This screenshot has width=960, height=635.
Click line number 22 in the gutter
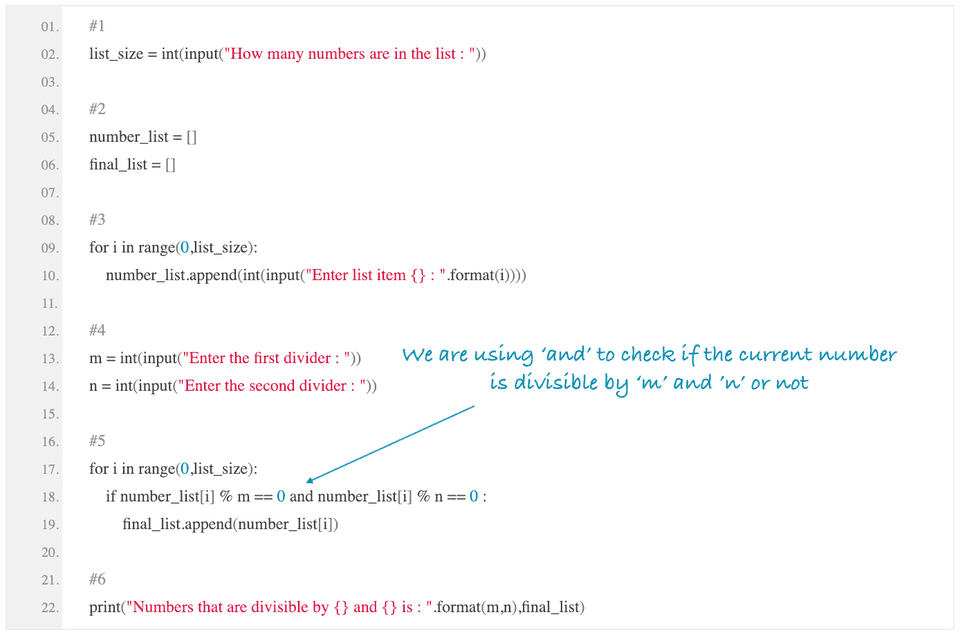click(x=50, y=607)
